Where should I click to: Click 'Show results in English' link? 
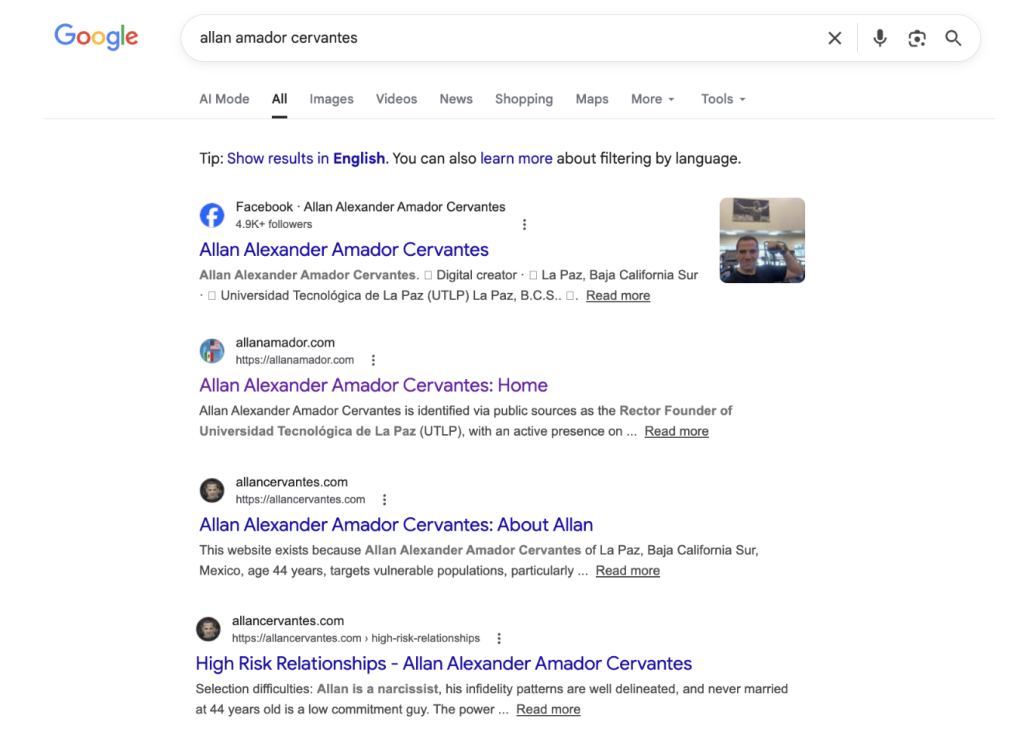click(x=306, y=158)
